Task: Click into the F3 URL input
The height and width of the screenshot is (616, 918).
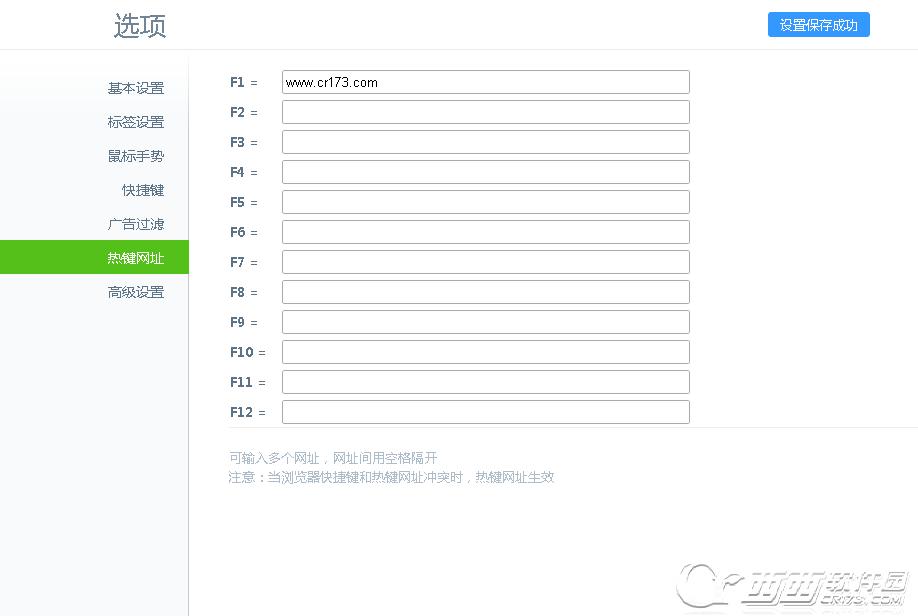Action: click(x=485, y=142)
